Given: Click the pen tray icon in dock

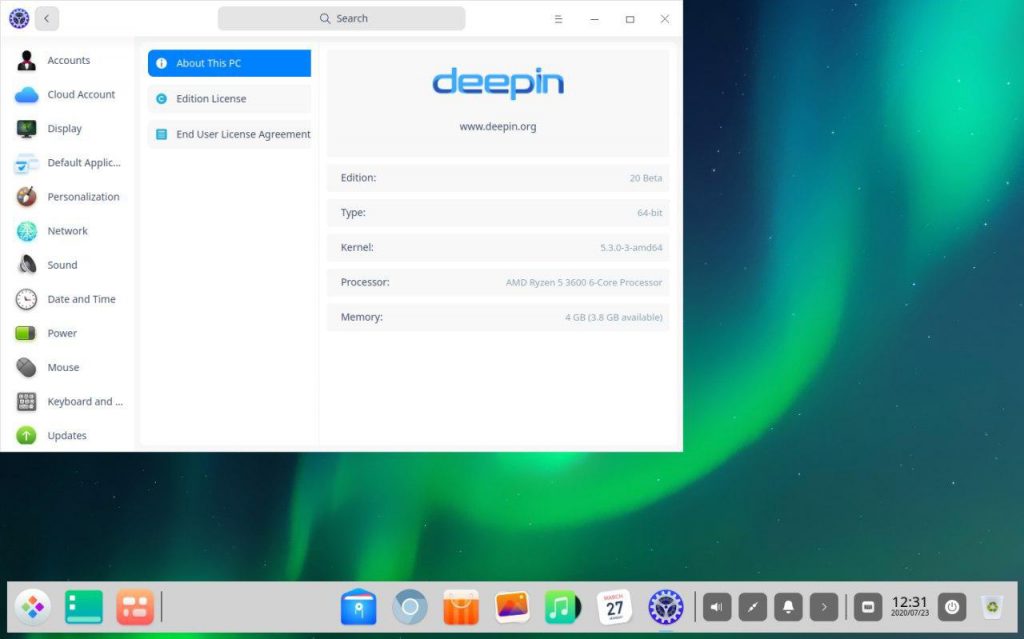Looking at the screenshot, I should coord(752,607).
